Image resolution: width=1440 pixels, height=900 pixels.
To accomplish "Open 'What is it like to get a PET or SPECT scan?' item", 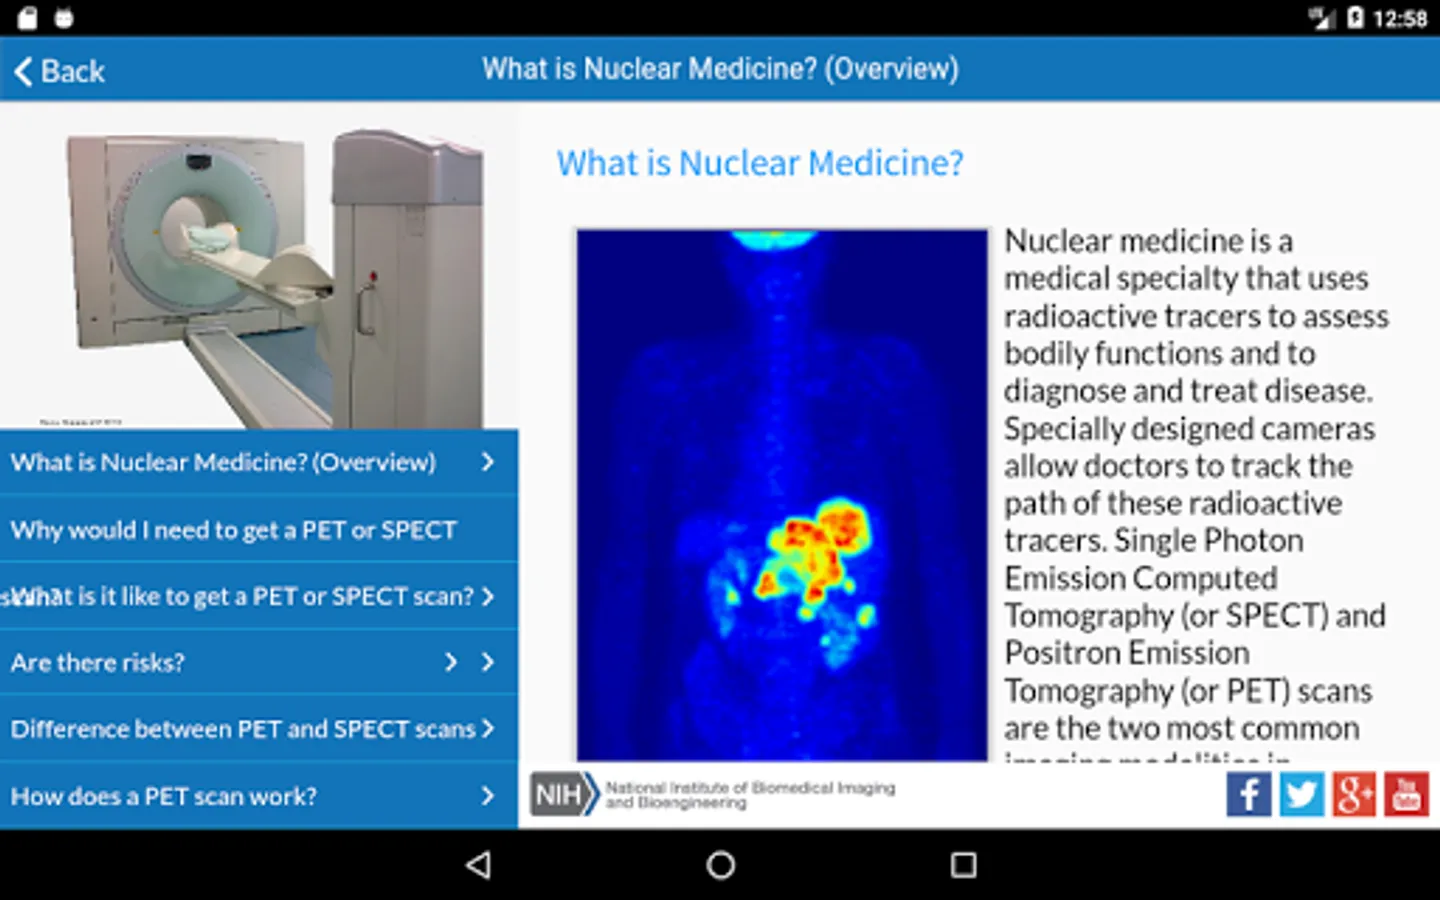I will click(x=259, y=596).
